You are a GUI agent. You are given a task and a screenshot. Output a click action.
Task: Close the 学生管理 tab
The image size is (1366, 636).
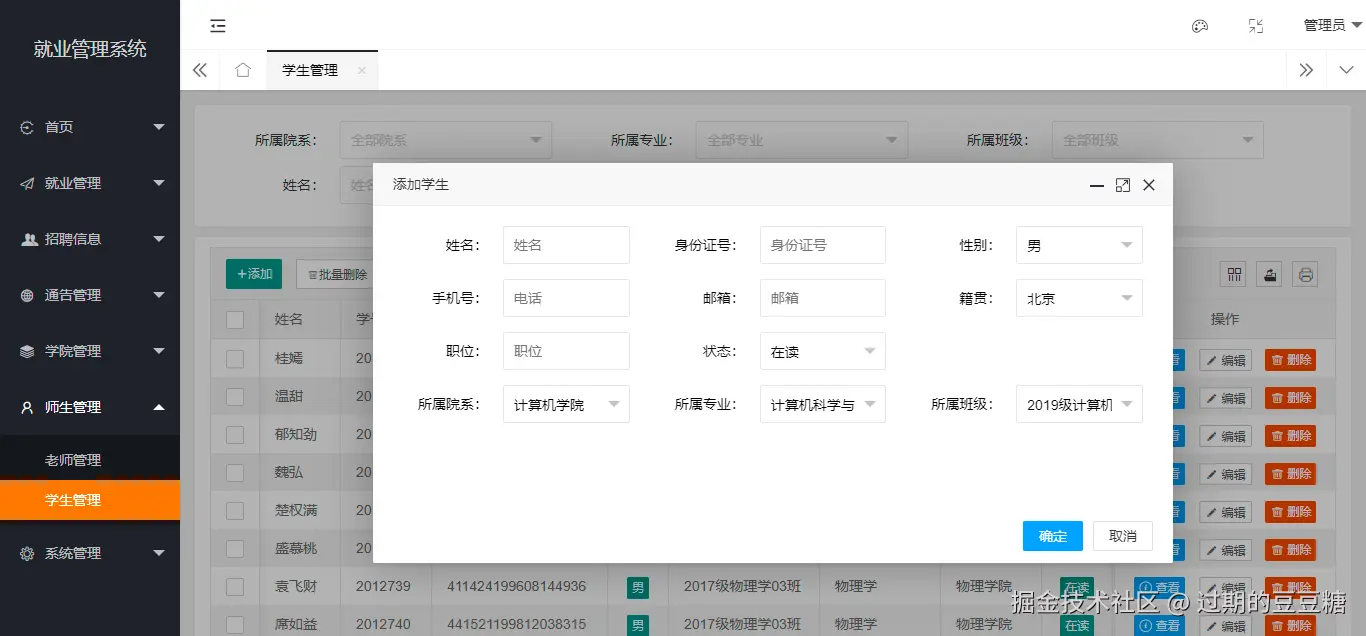[x=362, y=70]
